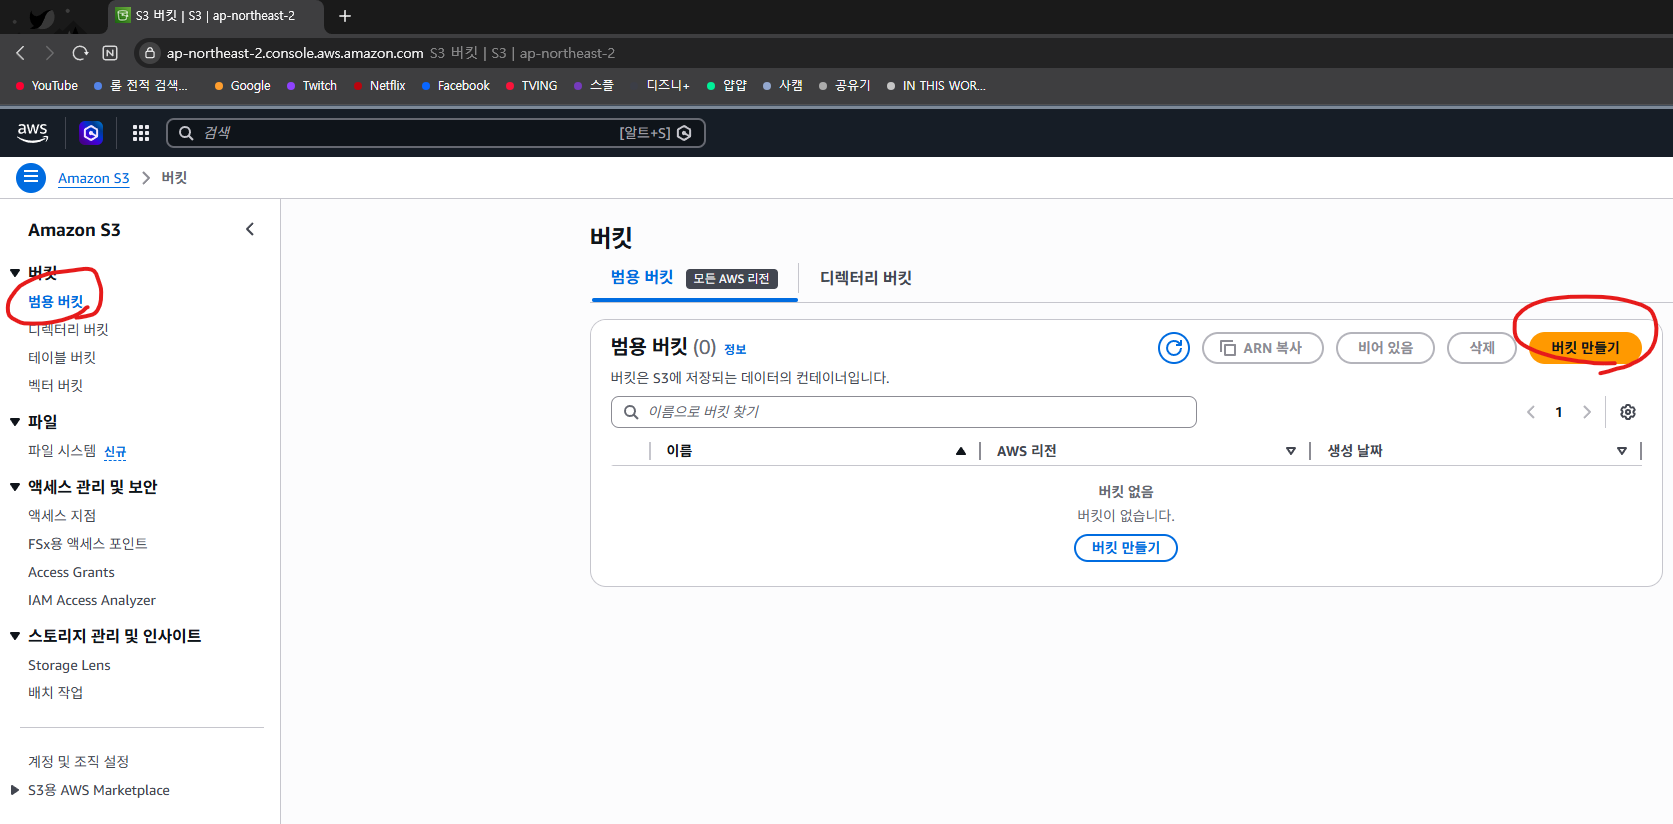Image resolution: width=1673 pixels, height=824 pixels.
Task: Switch to 디렉터리 버킷 tab
Action: tap(866, 278)
